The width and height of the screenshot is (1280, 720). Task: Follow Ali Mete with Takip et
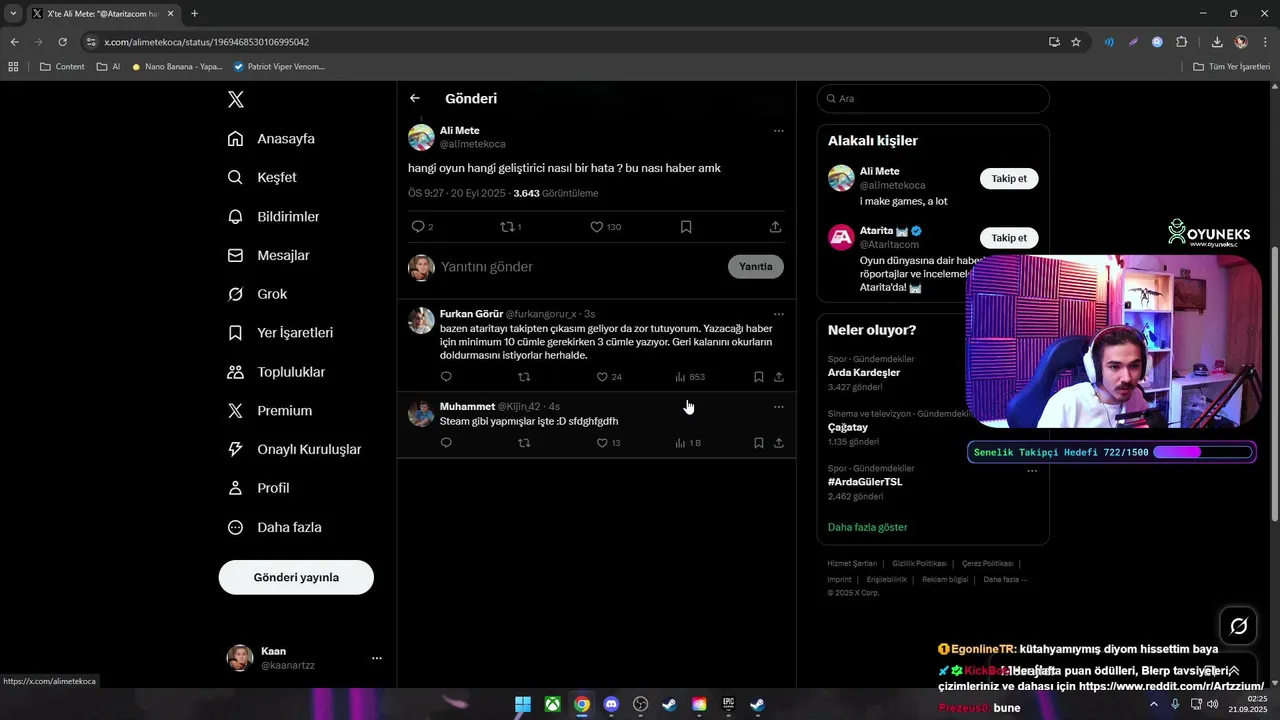click(x=1009, y=179)
